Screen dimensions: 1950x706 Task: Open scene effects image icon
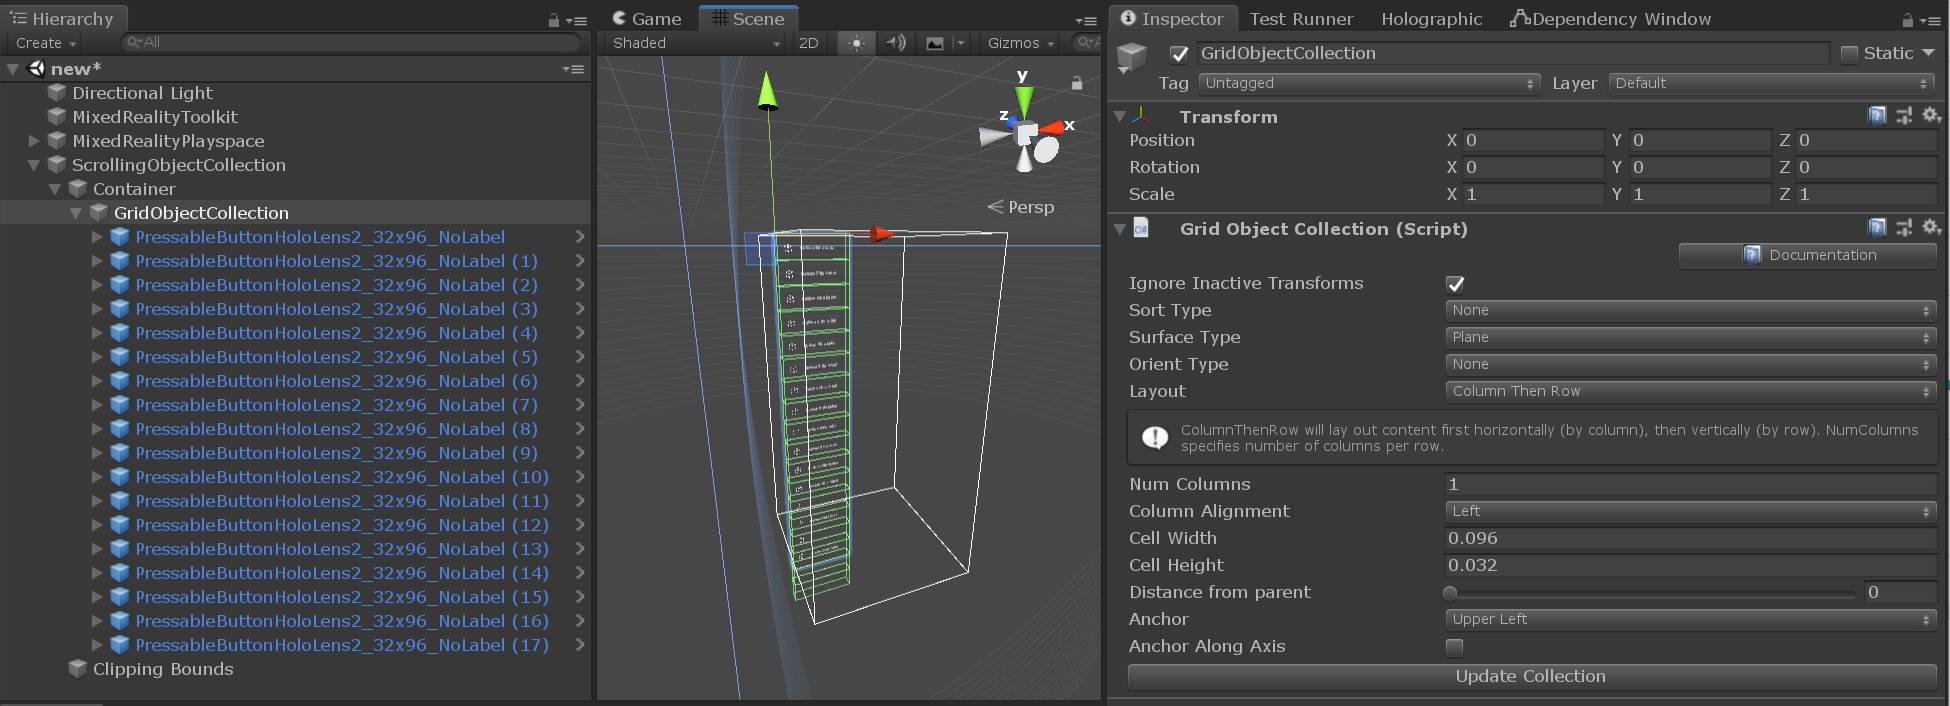coord(935,43)
